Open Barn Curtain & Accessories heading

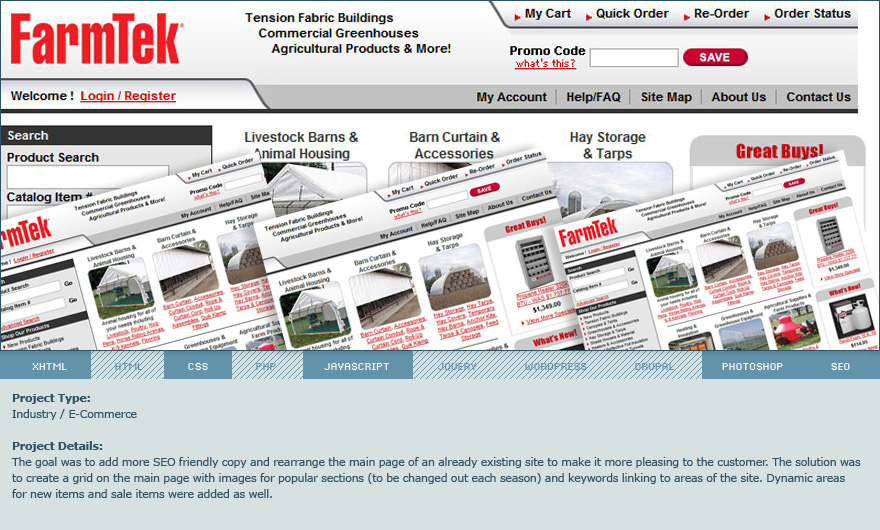(x=454, y=145)
